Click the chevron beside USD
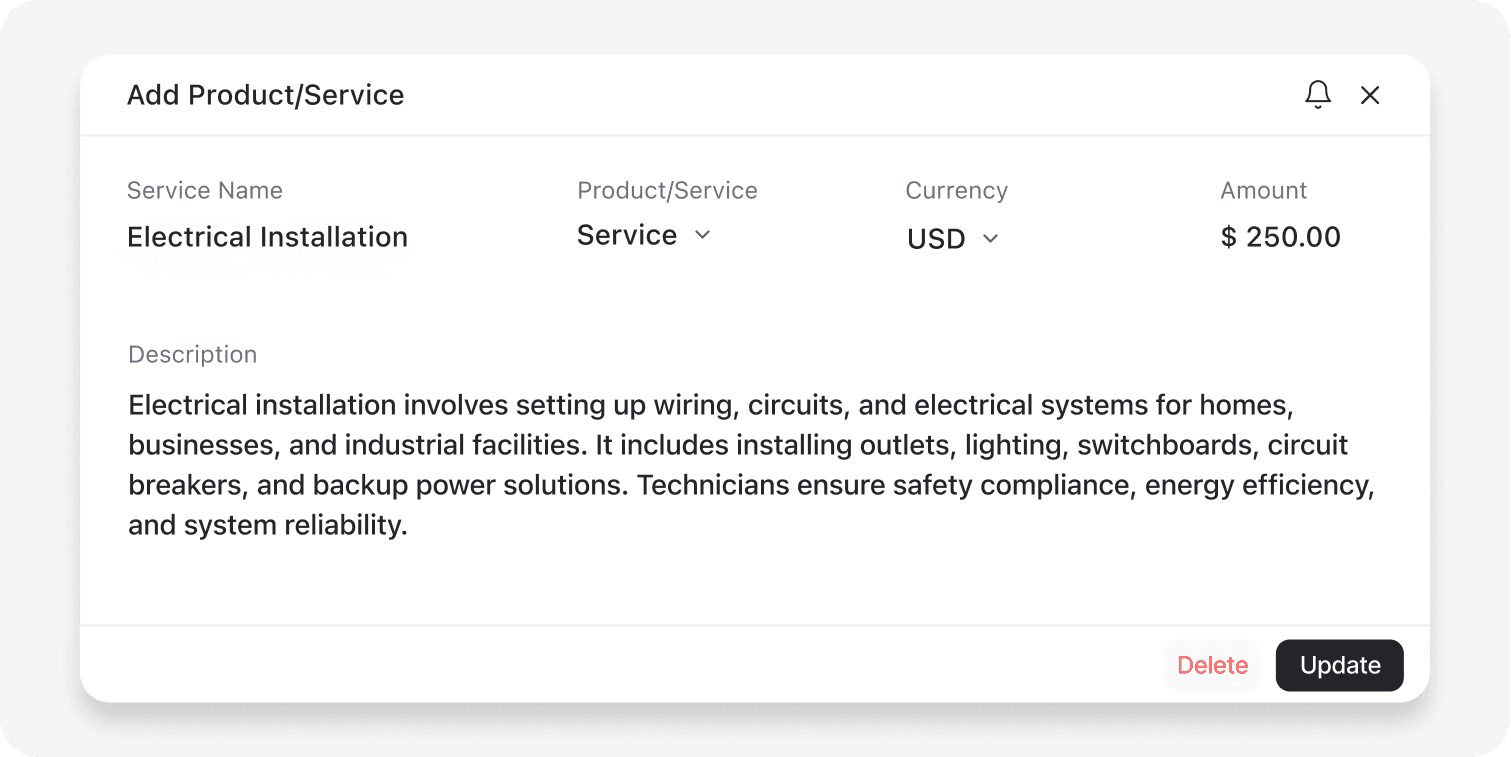Viewport: 1511px width, 757px height. click(x=991, y=239)
